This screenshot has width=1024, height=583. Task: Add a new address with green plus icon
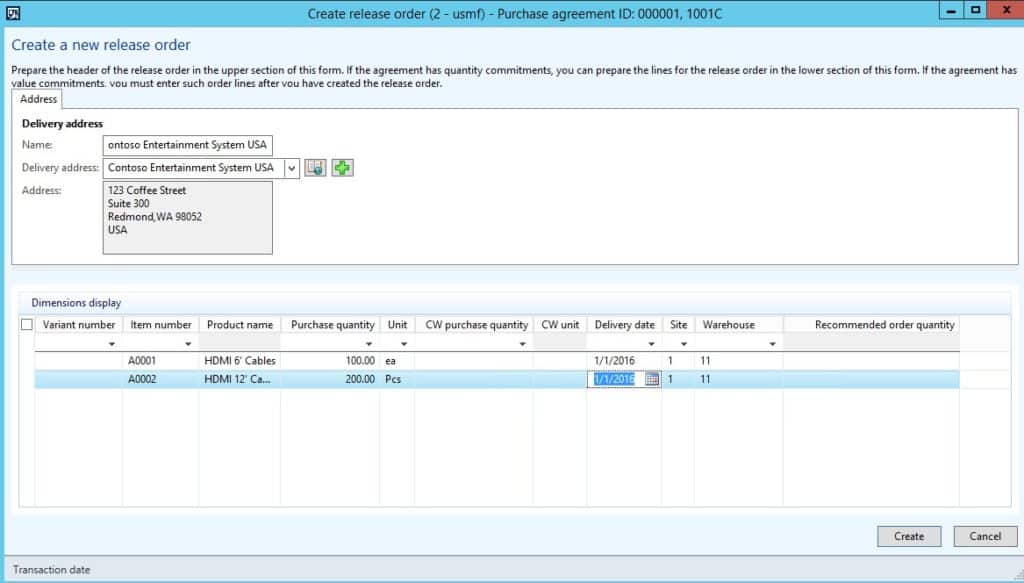[x=342, y=168]
